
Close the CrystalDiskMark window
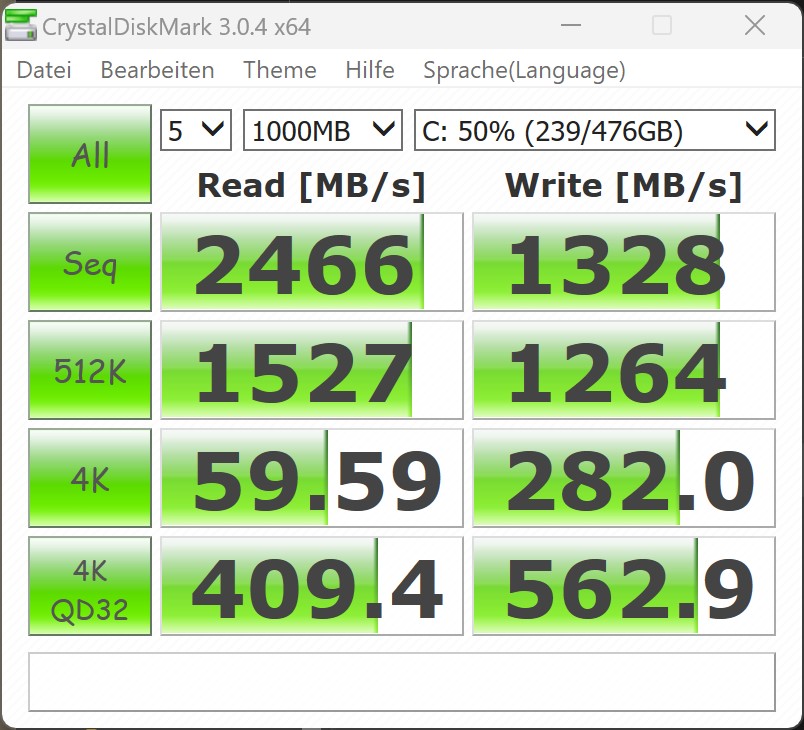pos(755,25)
